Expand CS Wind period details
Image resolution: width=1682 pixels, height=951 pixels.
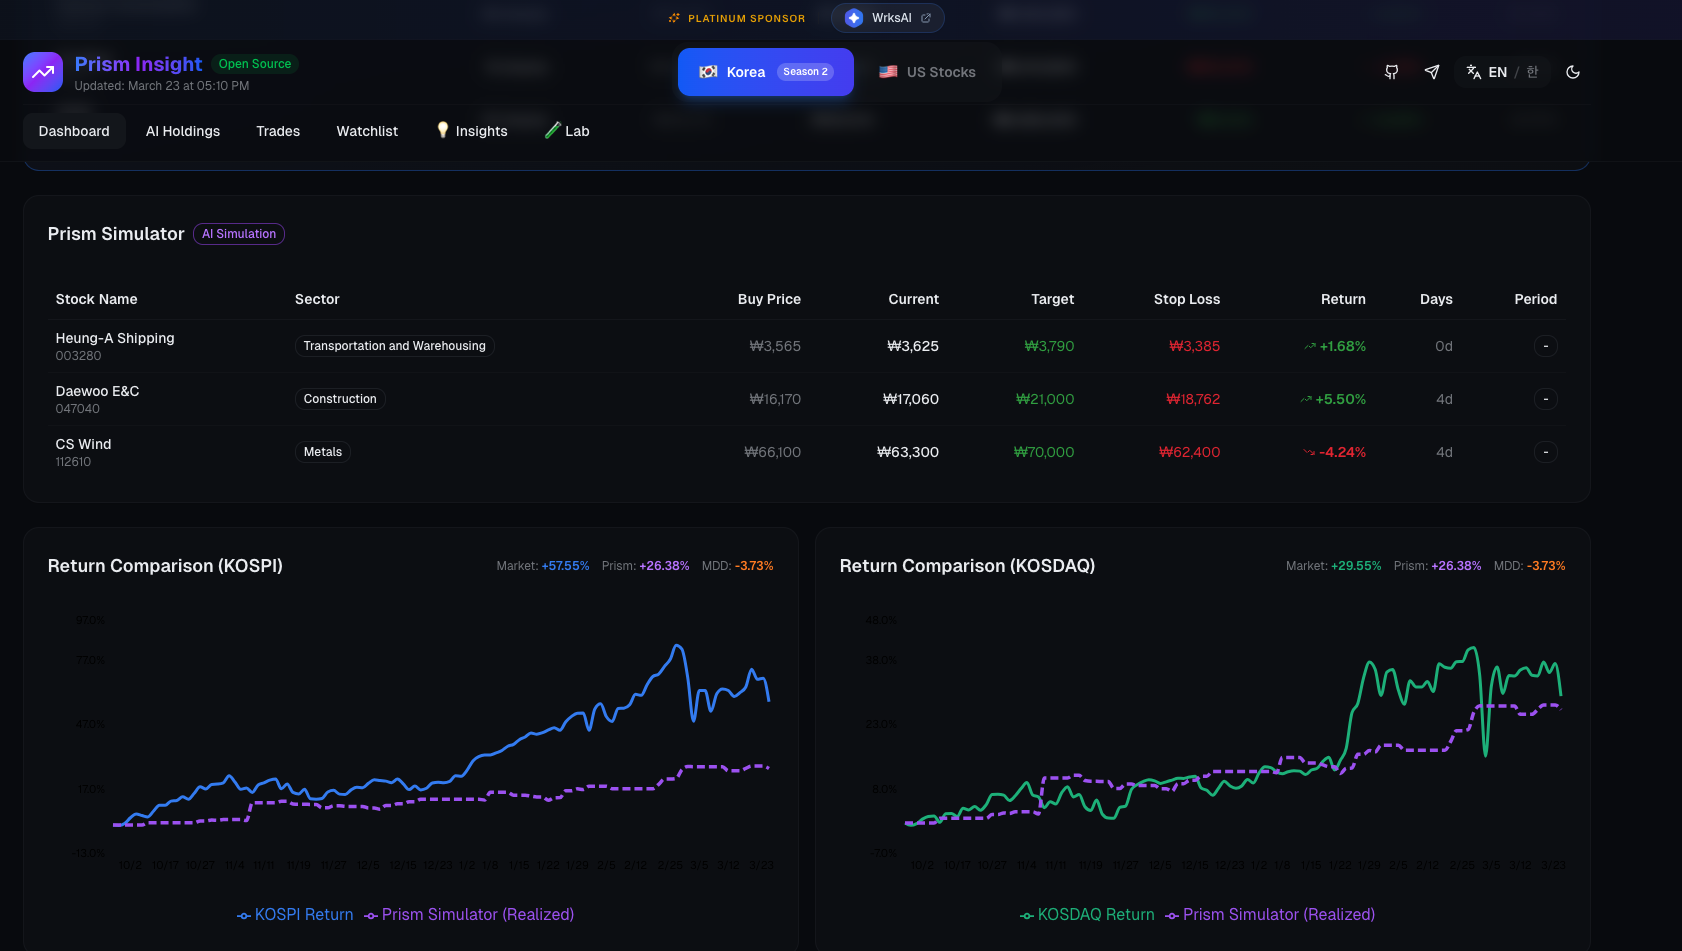1545,452
